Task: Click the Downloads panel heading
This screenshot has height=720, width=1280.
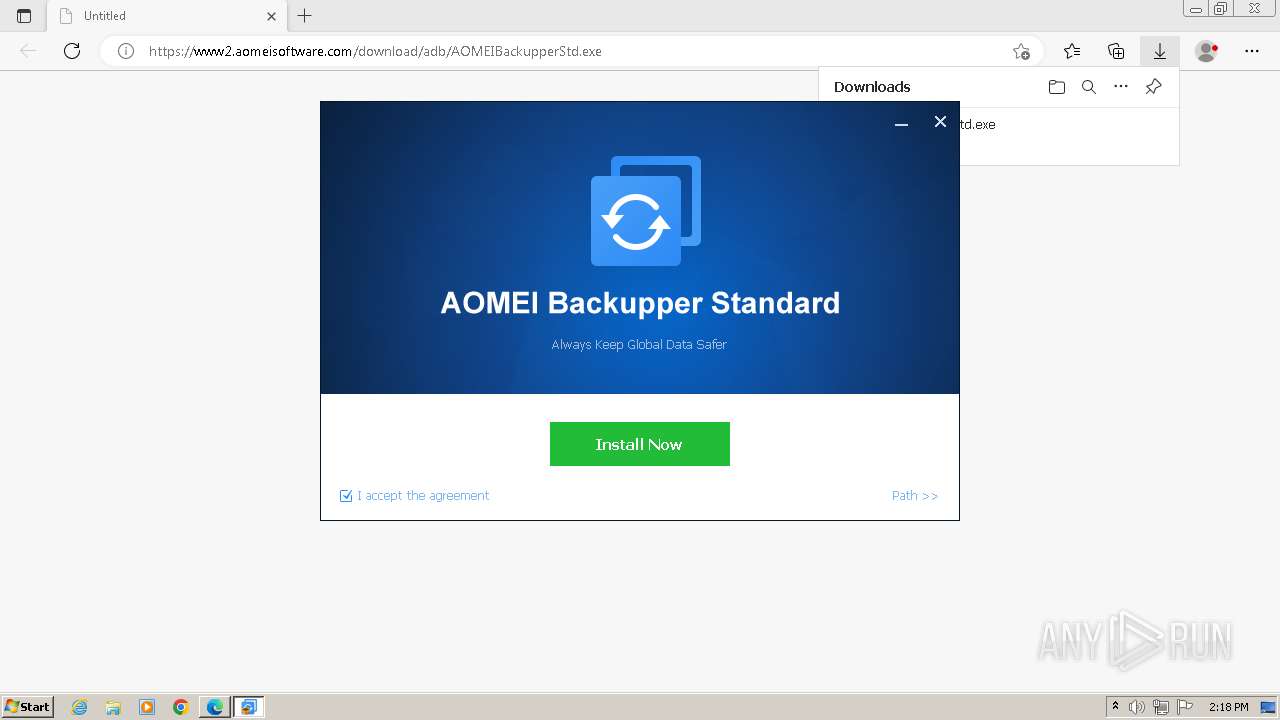Action: tap(872, 87)
